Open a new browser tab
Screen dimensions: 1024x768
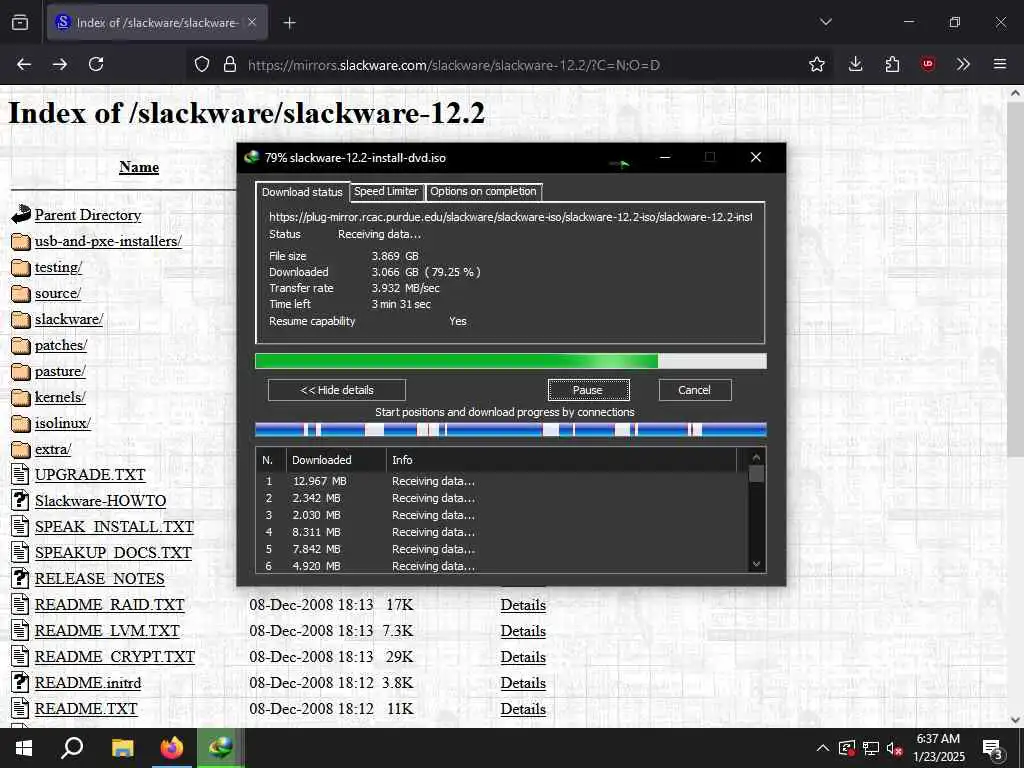click(x=289, y=23)
